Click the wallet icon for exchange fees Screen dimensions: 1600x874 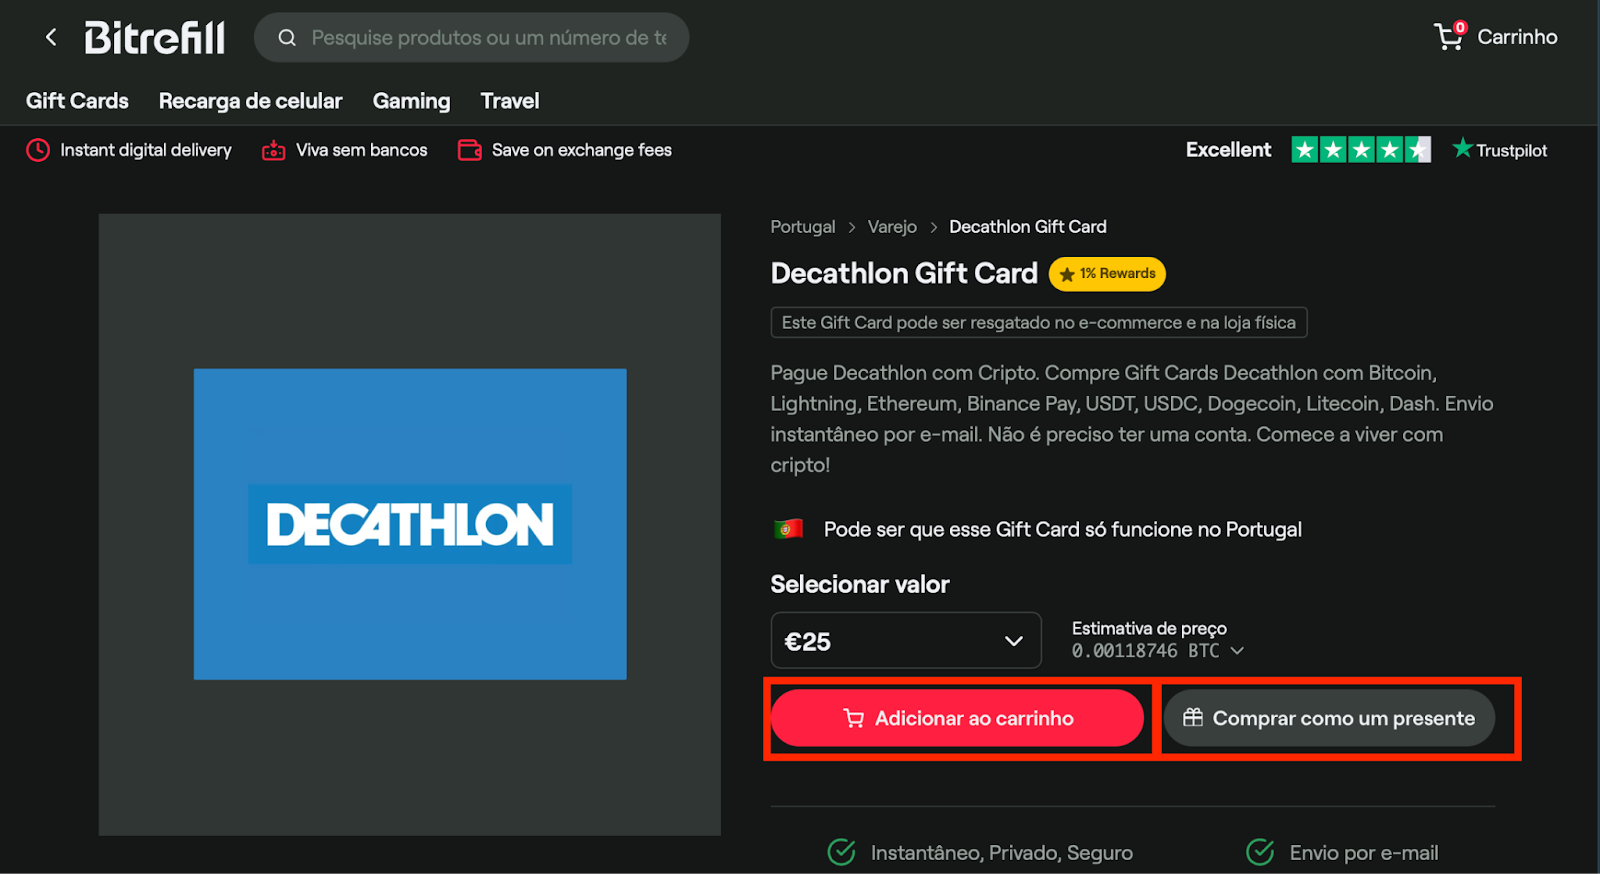(470, 150)
